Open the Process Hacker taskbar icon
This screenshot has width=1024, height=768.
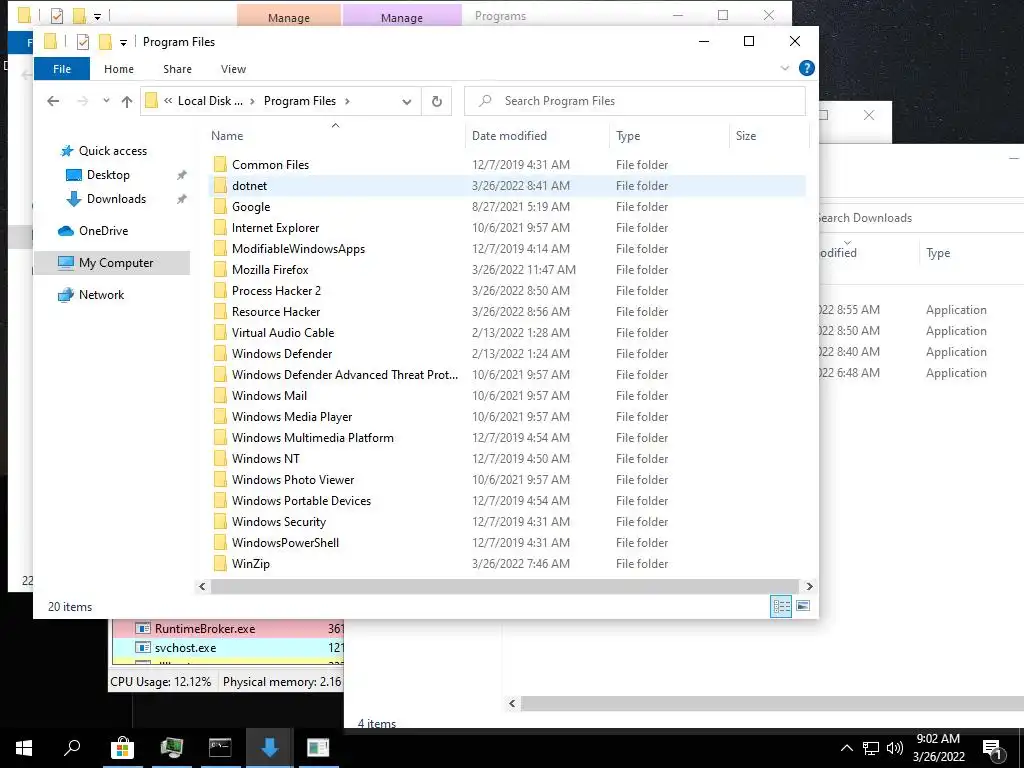[x=171, y=748]
